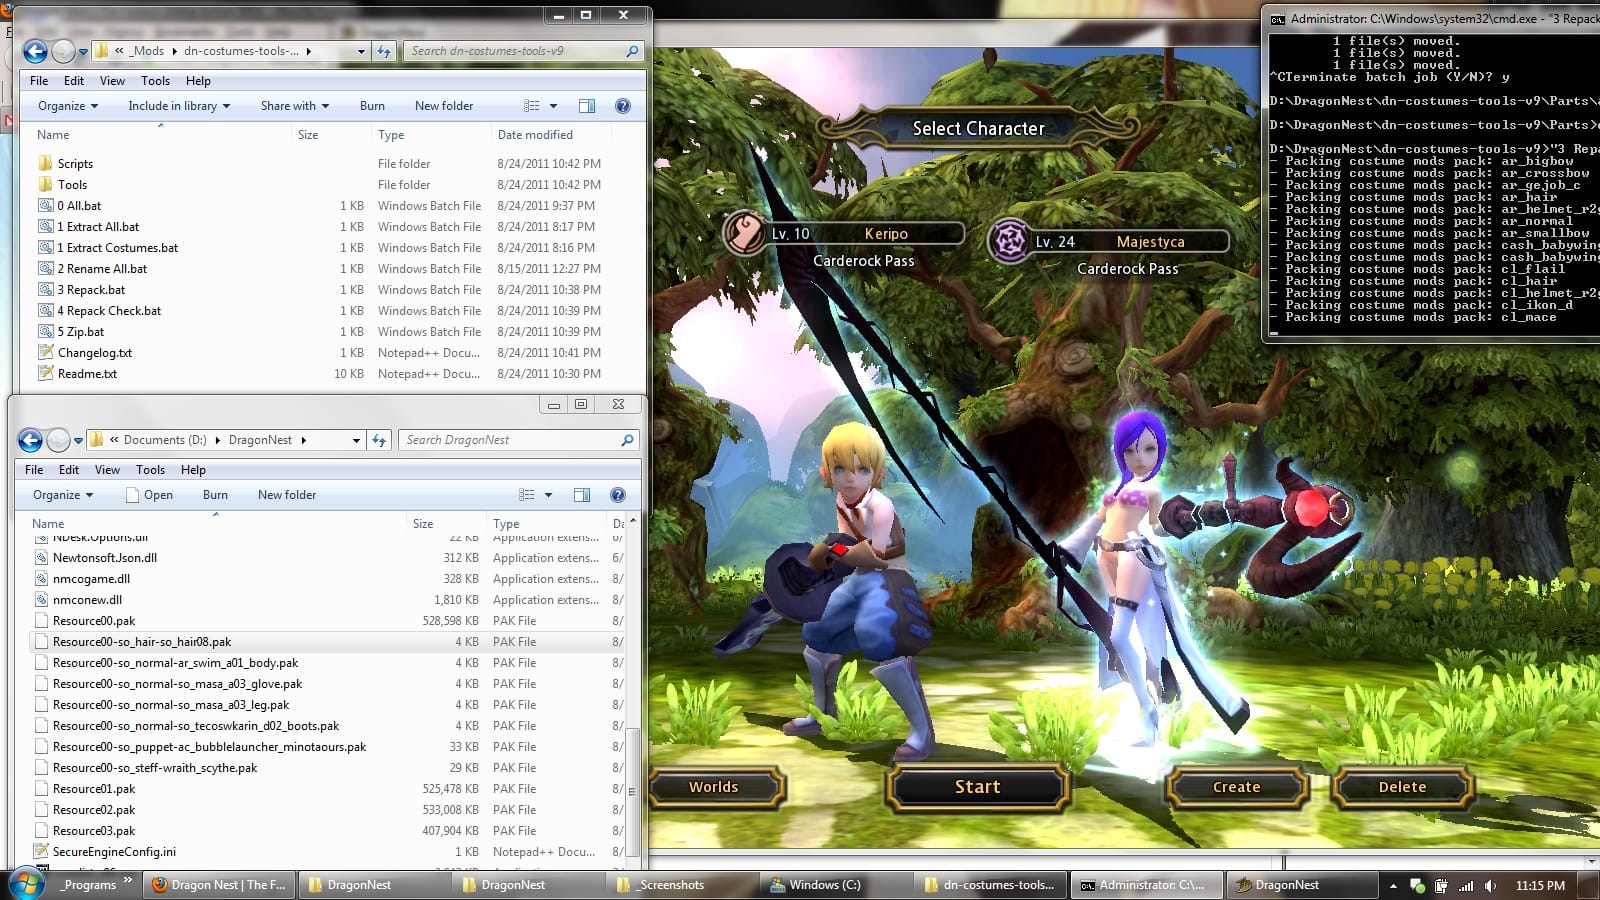Select Keripo's character class emblem
The height and width of the screenshot is (900, 1600).
point(744,233)
